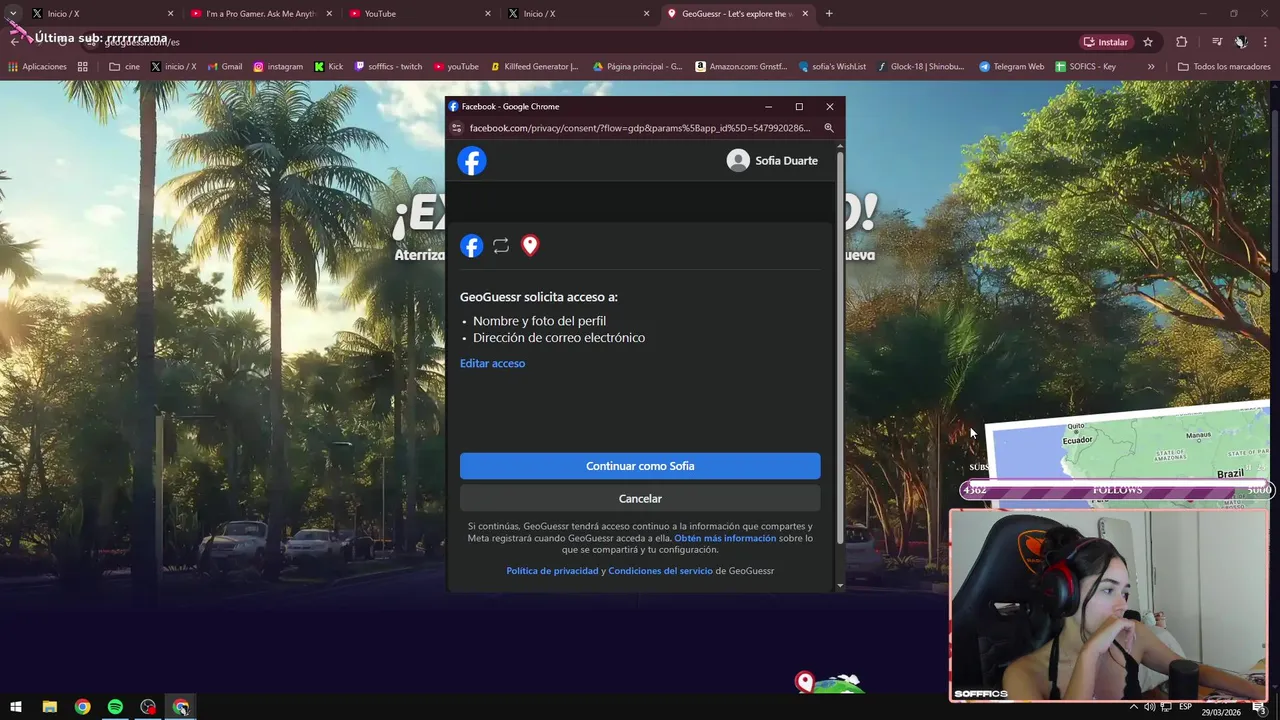
Task: Open File Explorer from the taskbar
Action: click(x=49, y=707)
